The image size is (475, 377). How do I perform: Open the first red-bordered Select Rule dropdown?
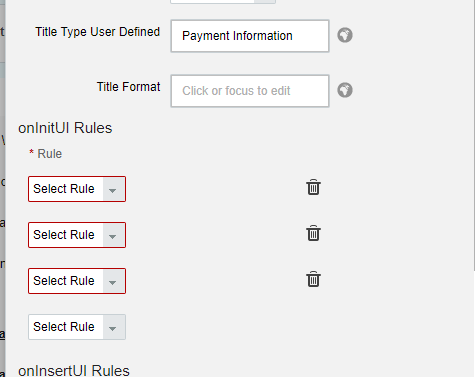click(x=77, y=189)
